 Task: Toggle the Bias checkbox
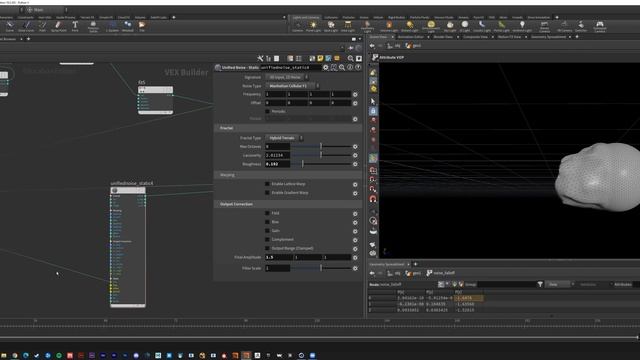[x=267, y=222]
